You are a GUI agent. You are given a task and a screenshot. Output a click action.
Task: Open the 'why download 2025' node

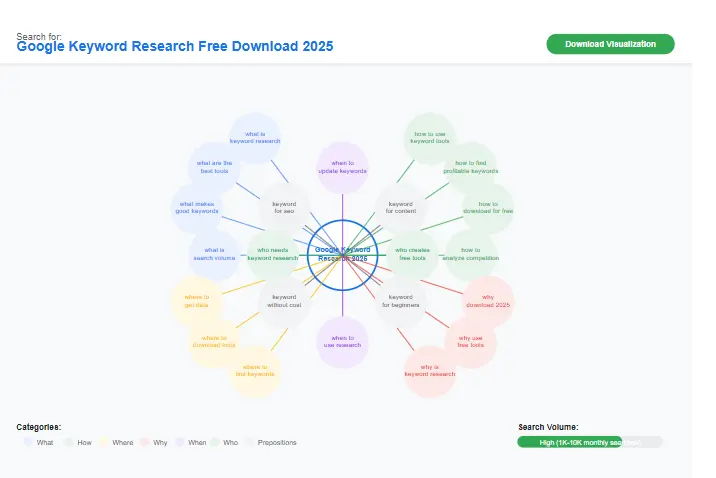[488, 301]
